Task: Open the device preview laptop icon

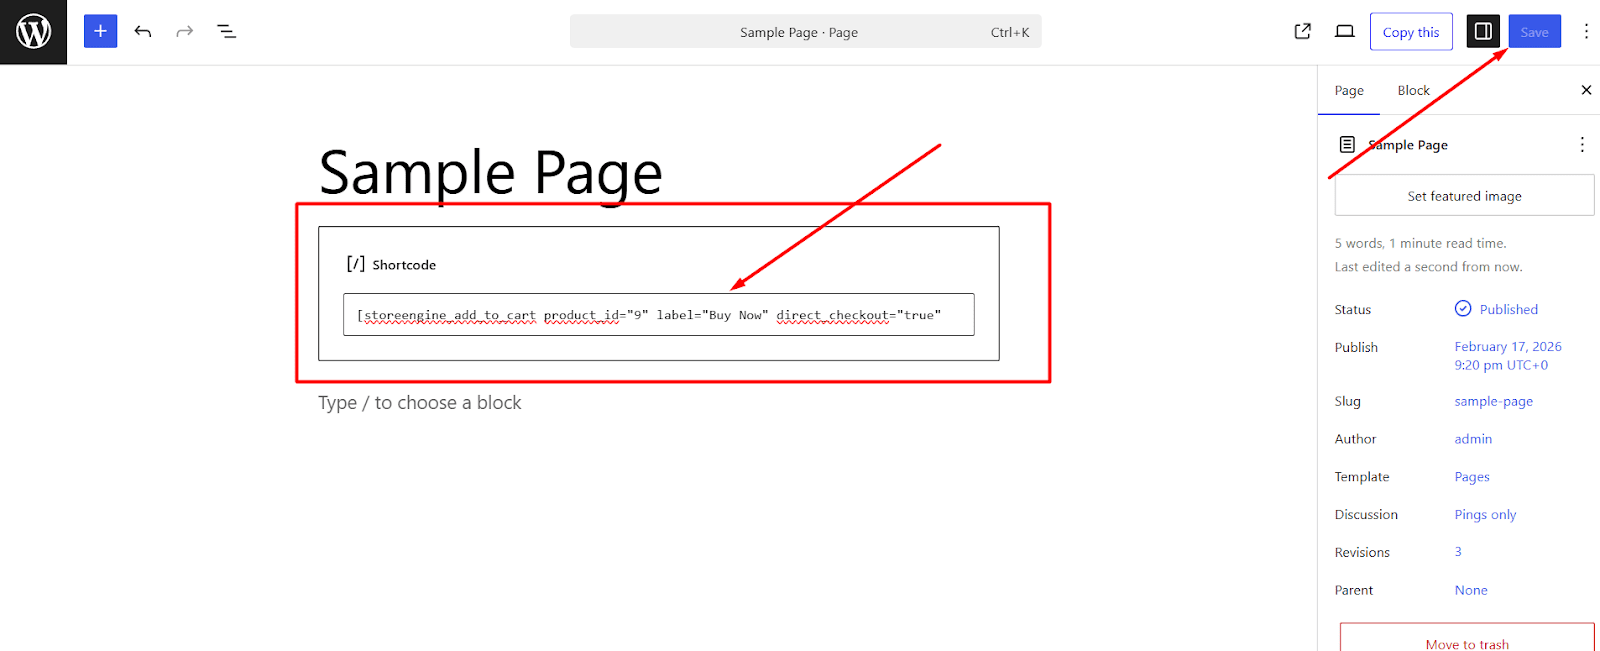Action: pyautogui.click(x=1344, y=31)
